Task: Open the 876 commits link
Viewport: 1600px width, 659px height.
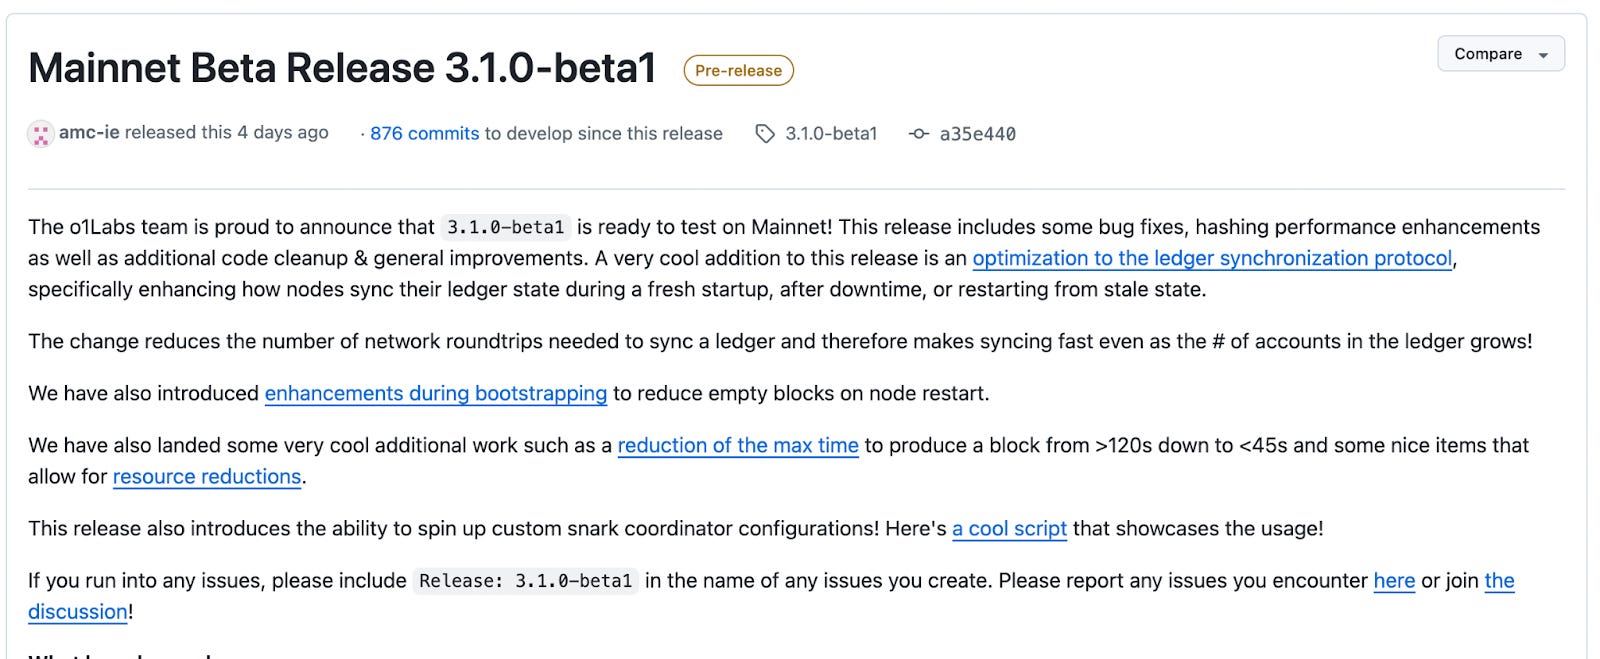Action: coord(424,134)
